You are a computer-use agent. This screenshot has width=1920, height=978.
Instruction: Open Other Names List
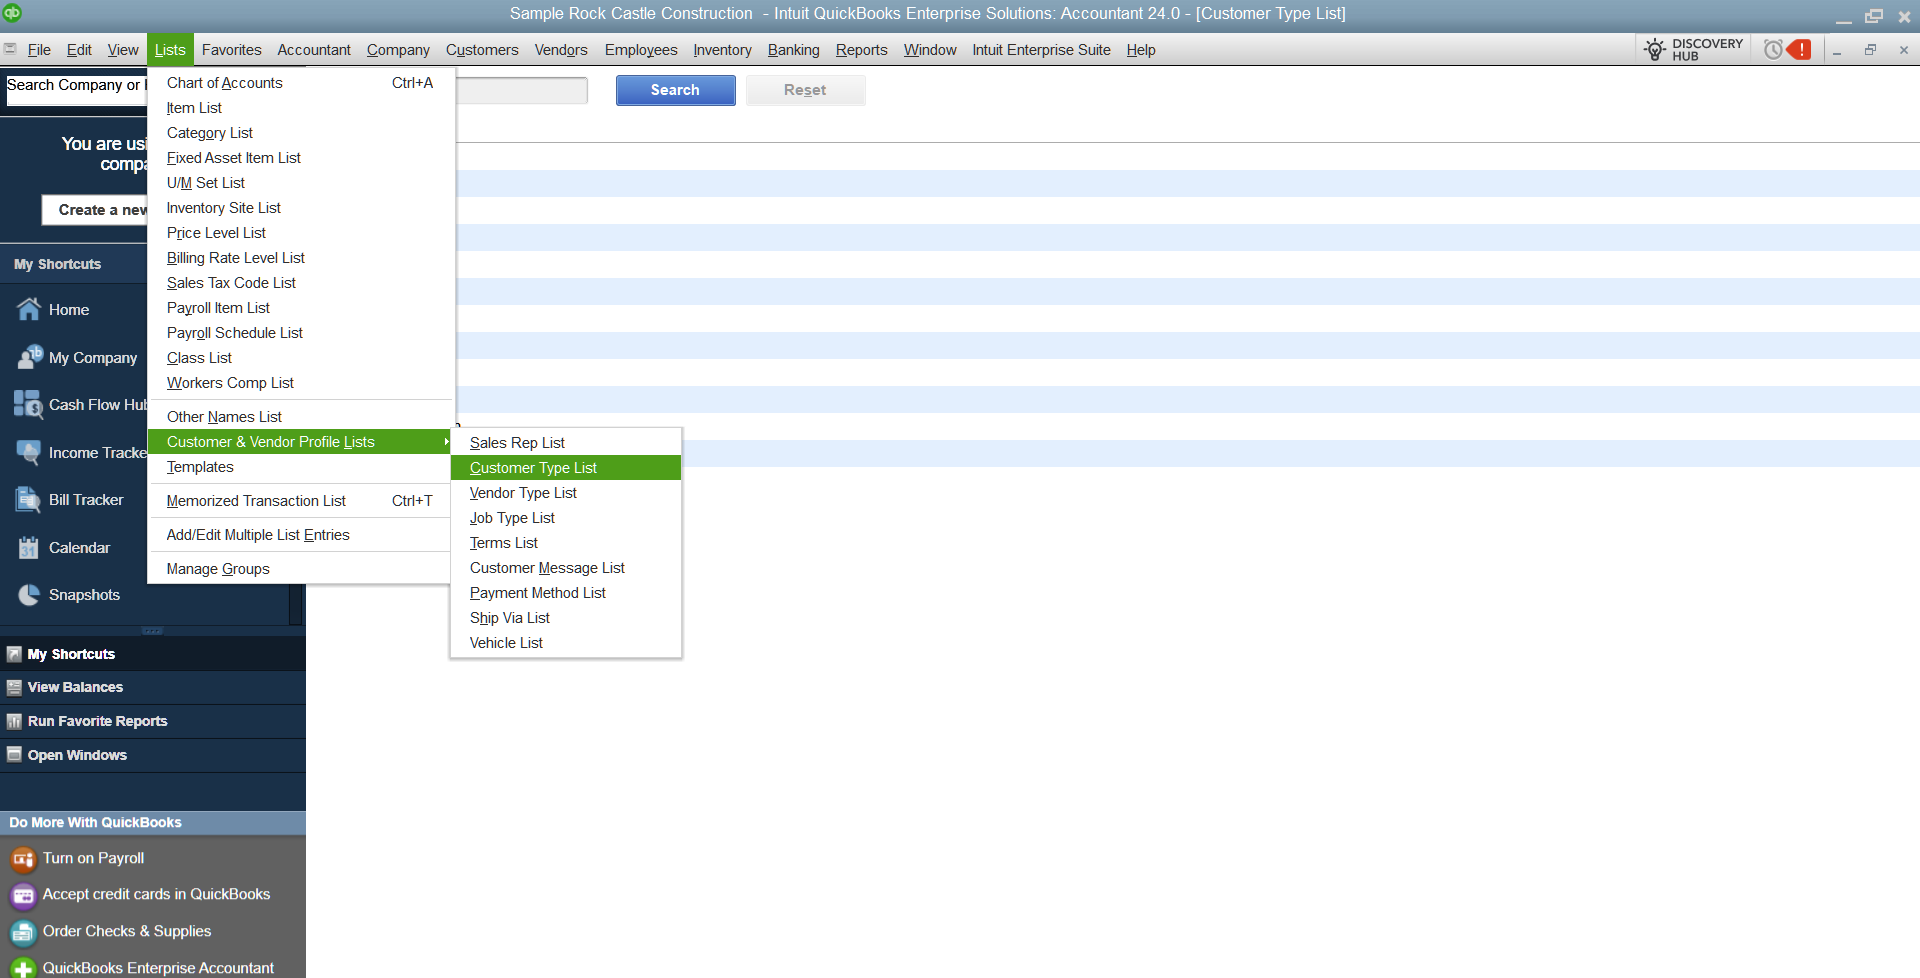click(x=300, y=417)
